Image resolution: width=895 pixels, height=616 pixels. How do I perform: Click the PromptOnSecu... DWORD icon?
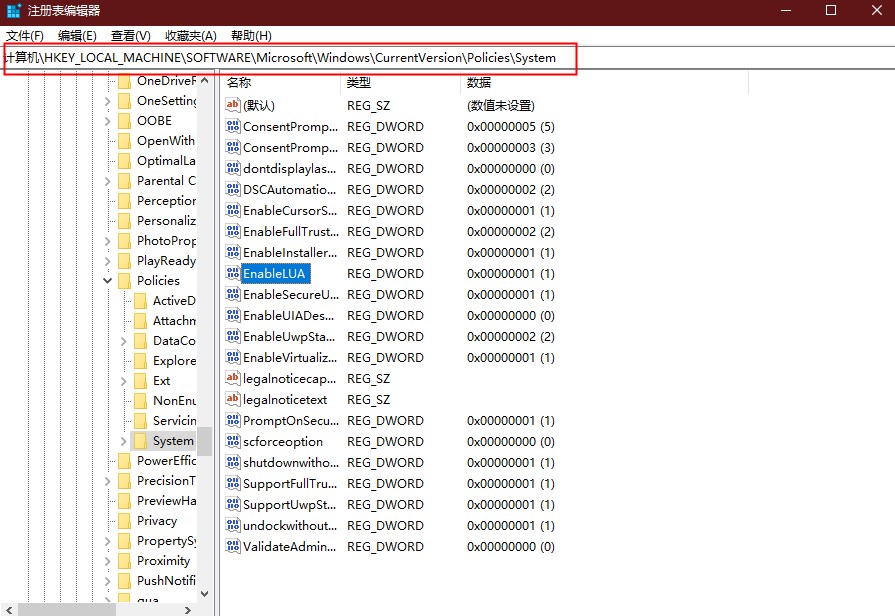tap(232, 421)
